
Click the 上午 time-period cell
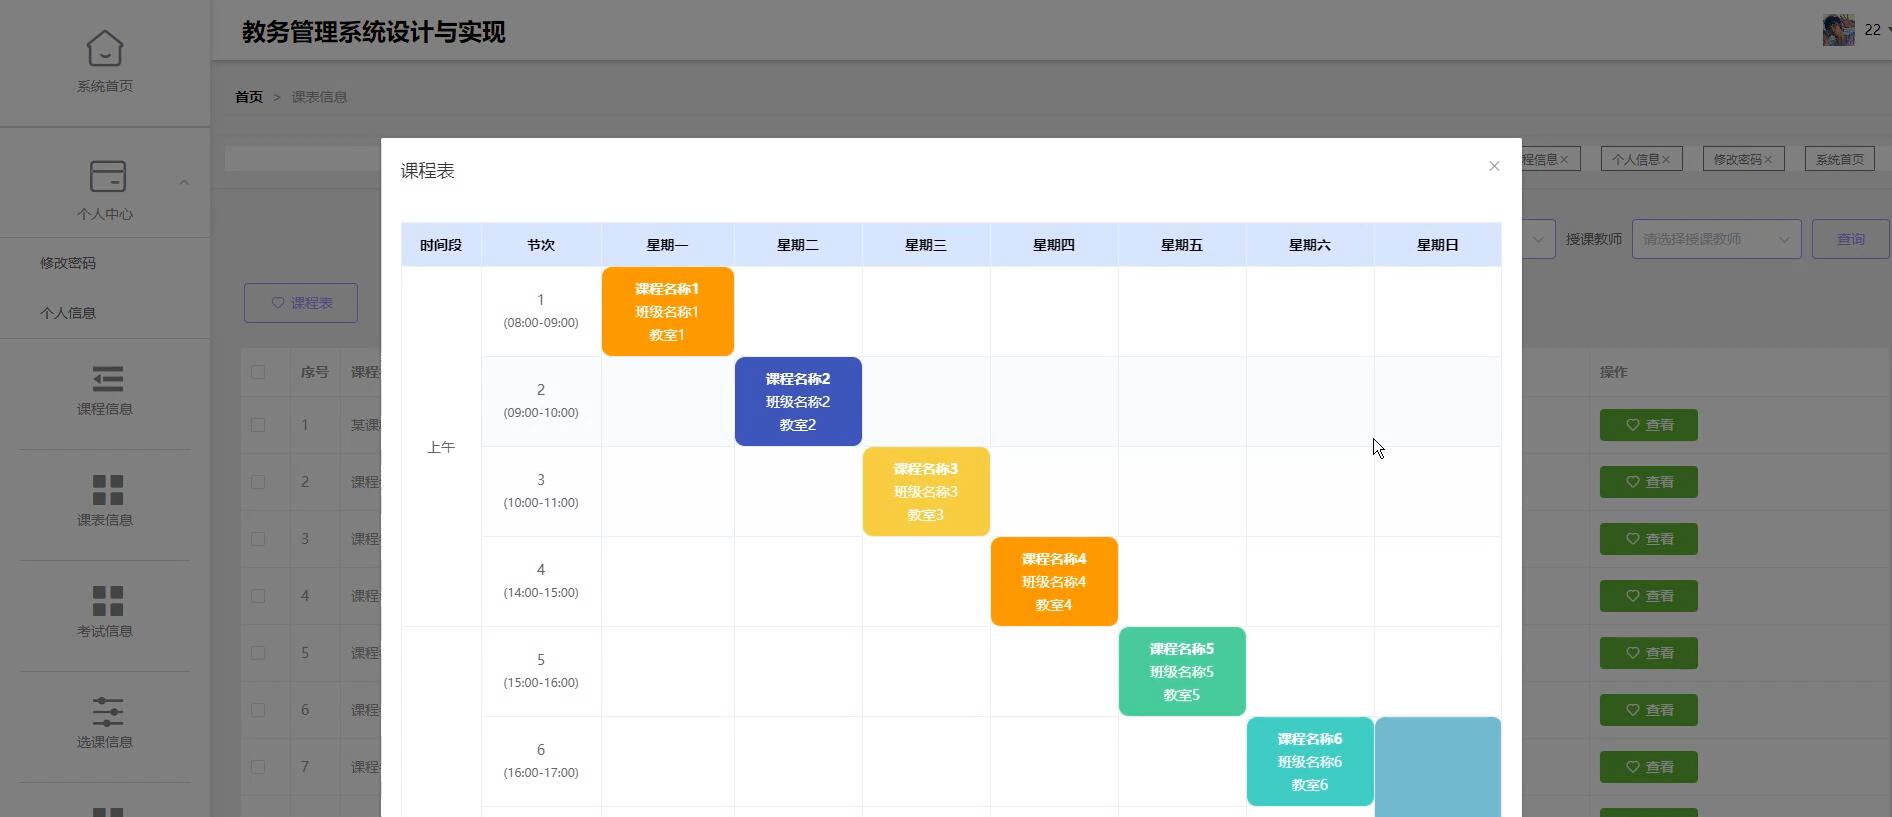[x=441, y=447]
